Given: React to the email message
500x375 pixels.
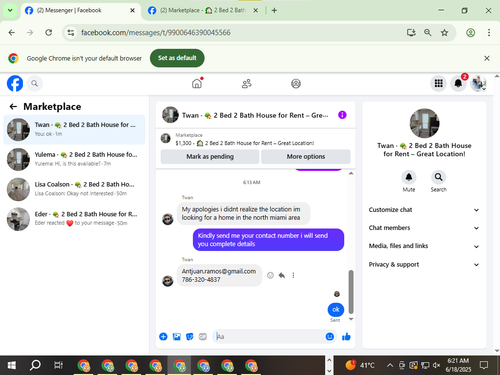Looking at the screenshot, I should click(x=270, y=275).
